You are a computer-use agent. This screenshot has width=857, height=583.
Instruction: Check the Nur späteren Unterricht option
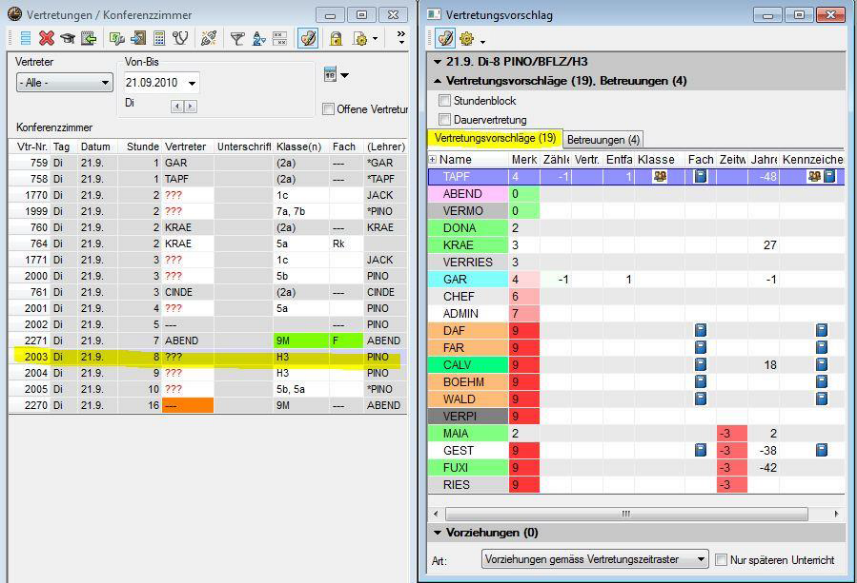coord(723,559)
